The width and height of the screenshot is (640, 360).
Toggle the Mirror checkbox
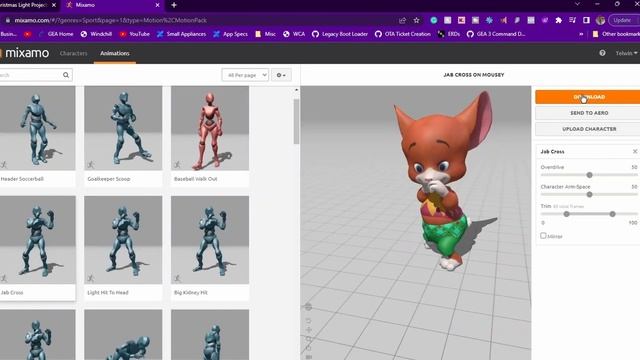click(x=543, y=236)
